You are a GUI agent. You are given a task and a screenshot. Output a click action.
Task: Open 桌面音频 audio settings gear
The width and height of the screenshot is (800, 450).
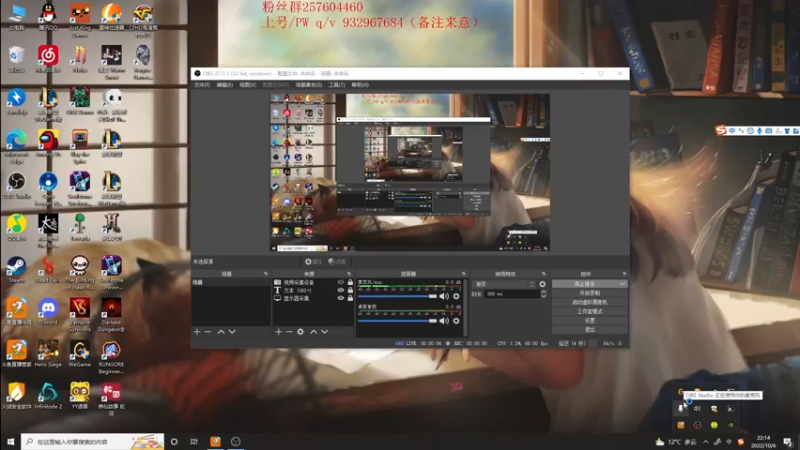tap(456, 321)
